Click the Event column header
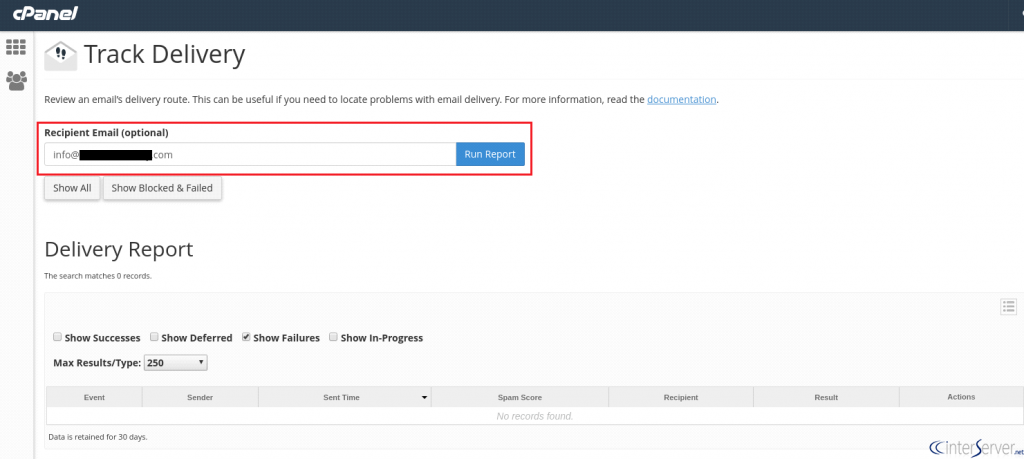The image size is (1024, 459). tap(94, 397)
